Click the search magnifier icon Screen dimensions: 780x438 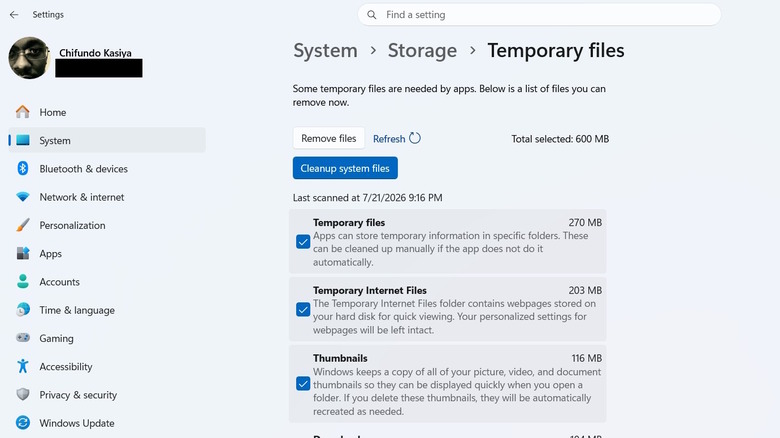tap(372, 15)
